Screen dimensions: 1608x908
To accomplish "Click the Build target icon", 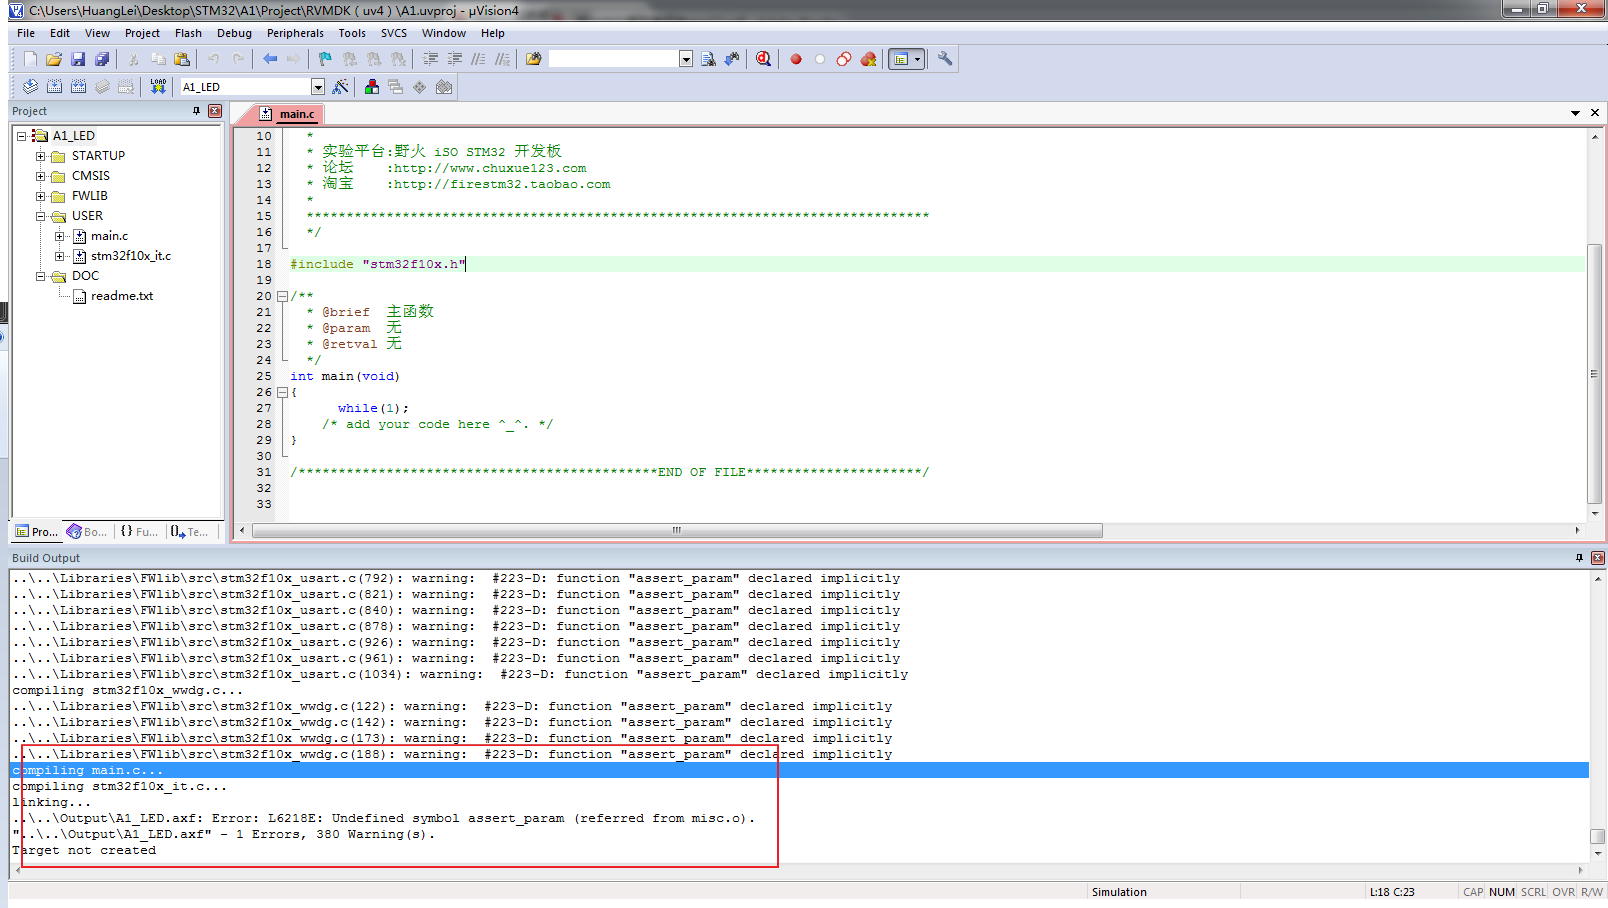I will [54, 87].
